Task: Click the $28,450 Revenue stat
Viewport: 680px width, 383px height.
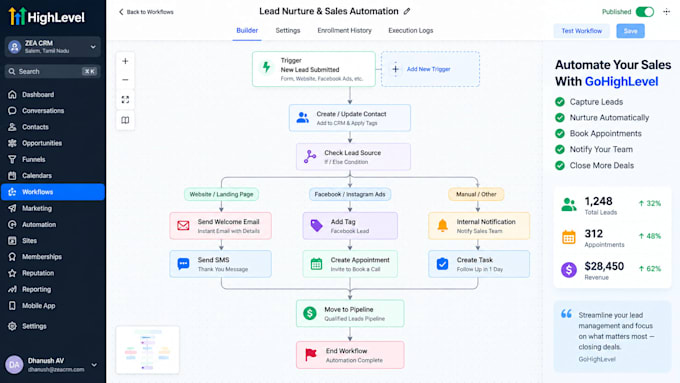Action: (612, 271)
